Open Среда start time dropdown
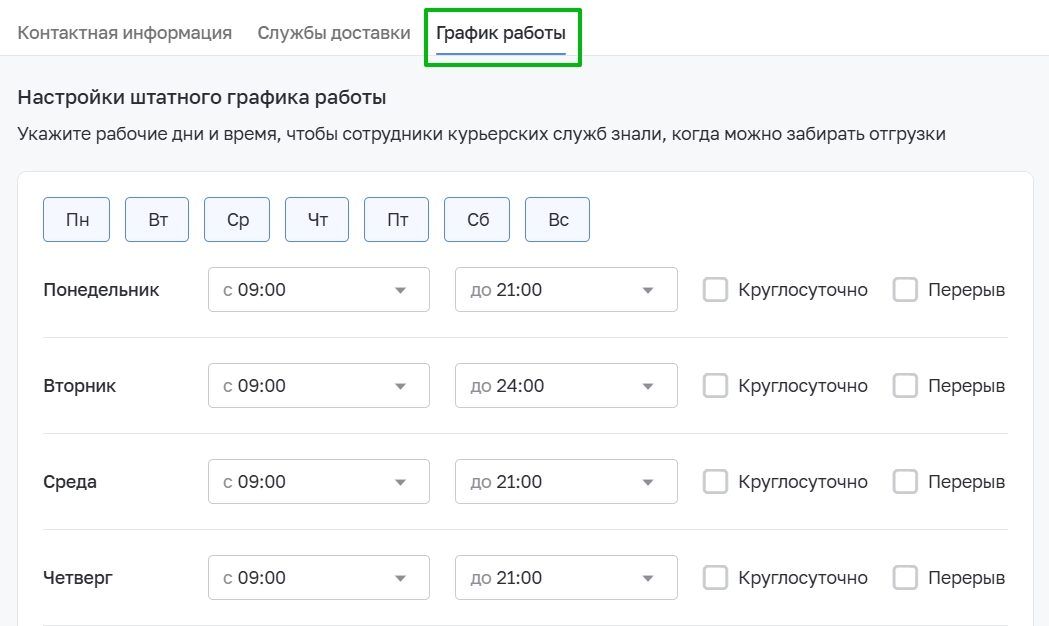The image size is (1049, 626). tap(318, 482)
